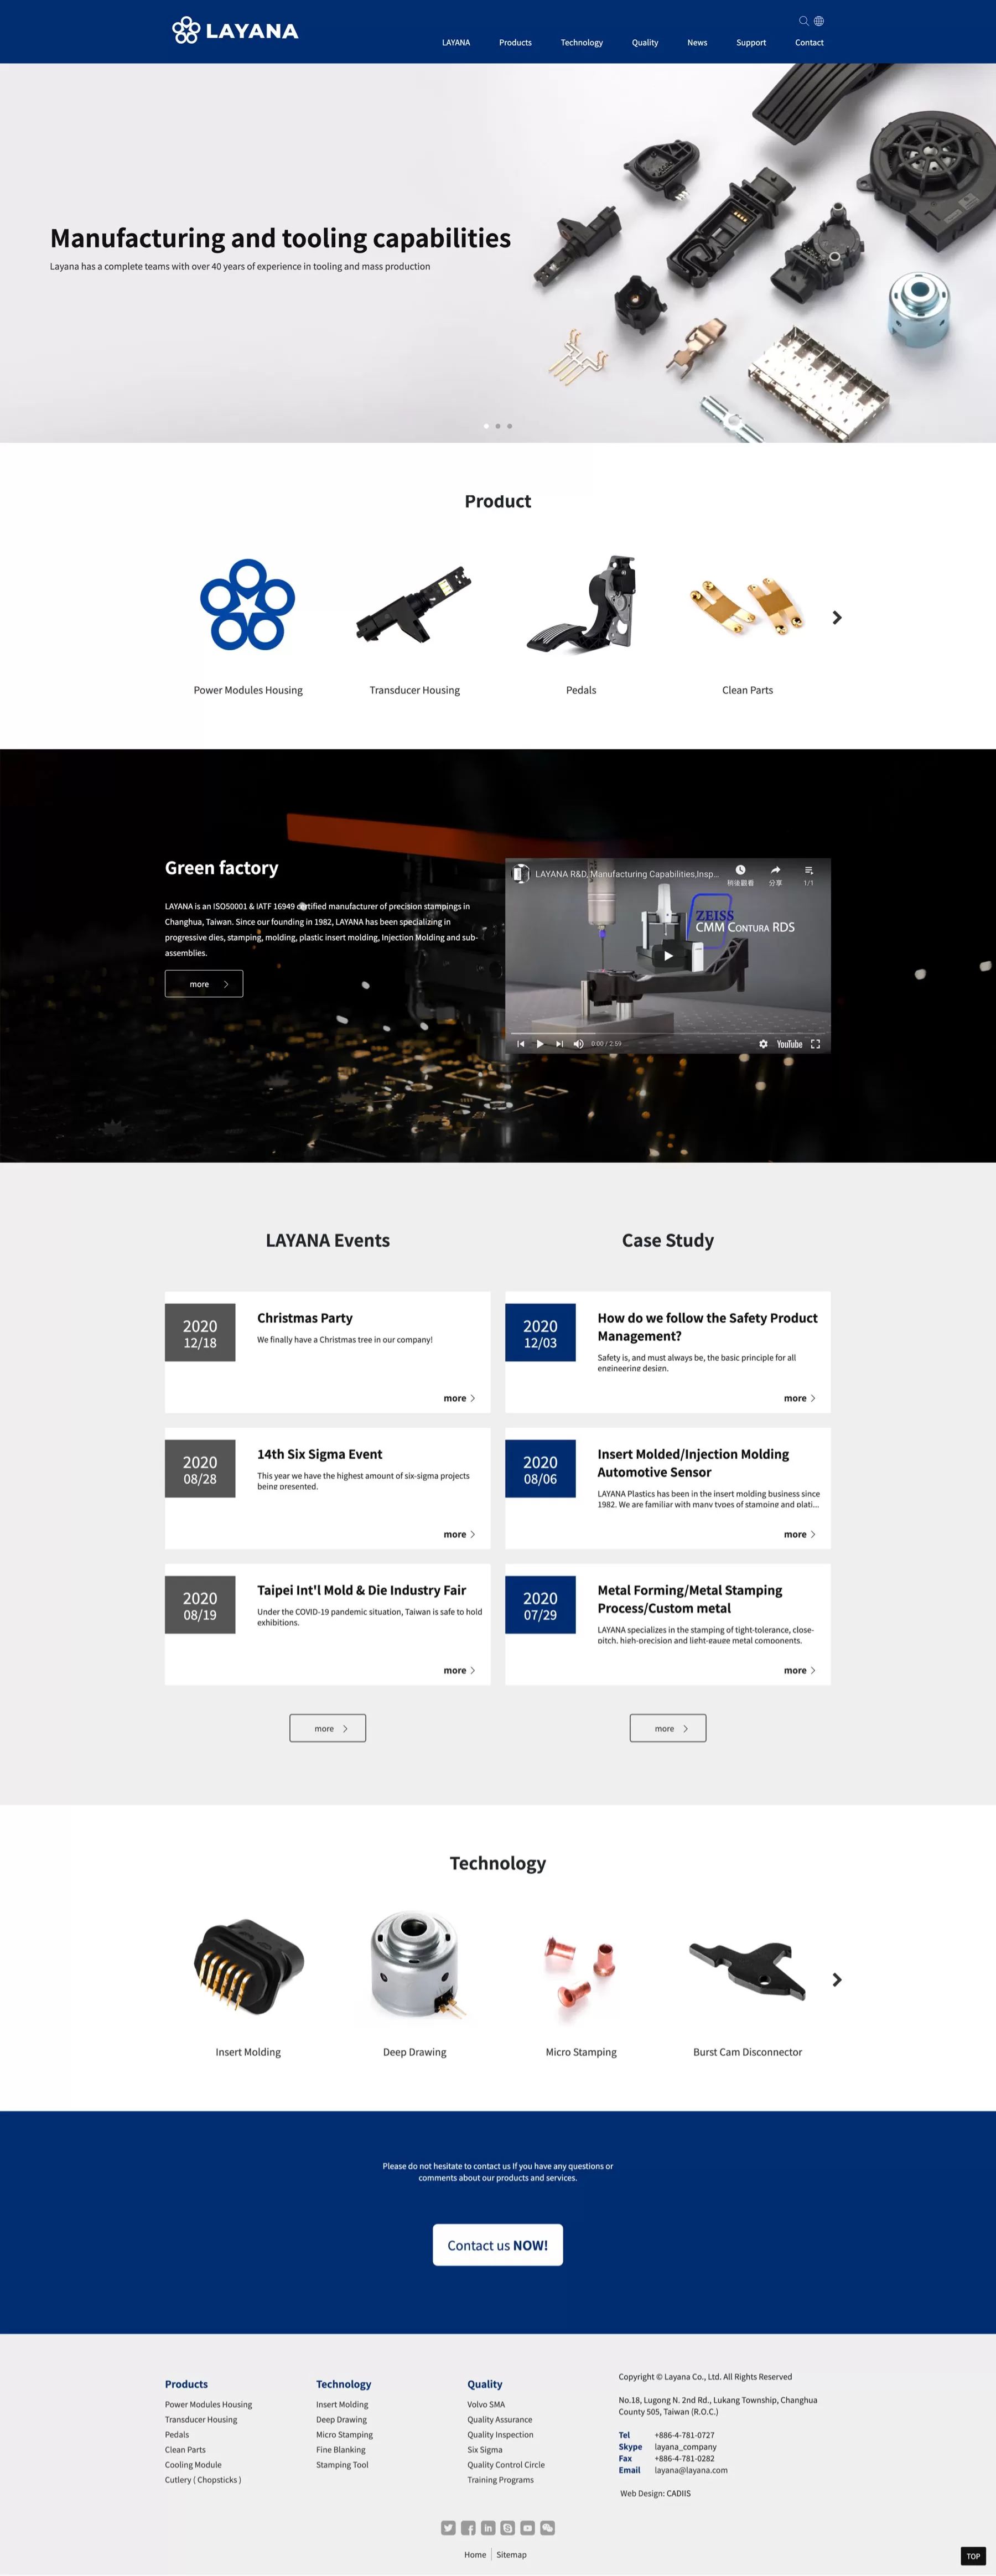Open the Transducer Housing product image
The height and width of the screenshot is (2576, 996).
pos(414,605)
